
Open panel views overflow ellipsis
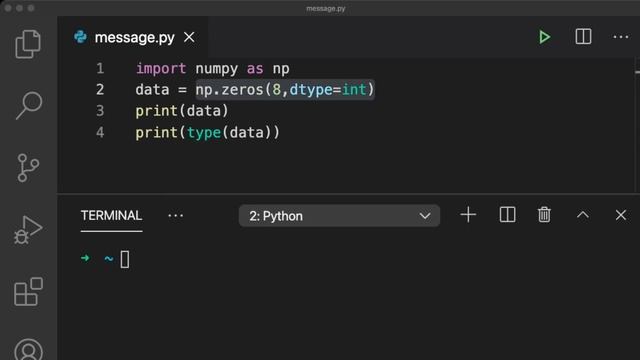(x=176, y=216)
